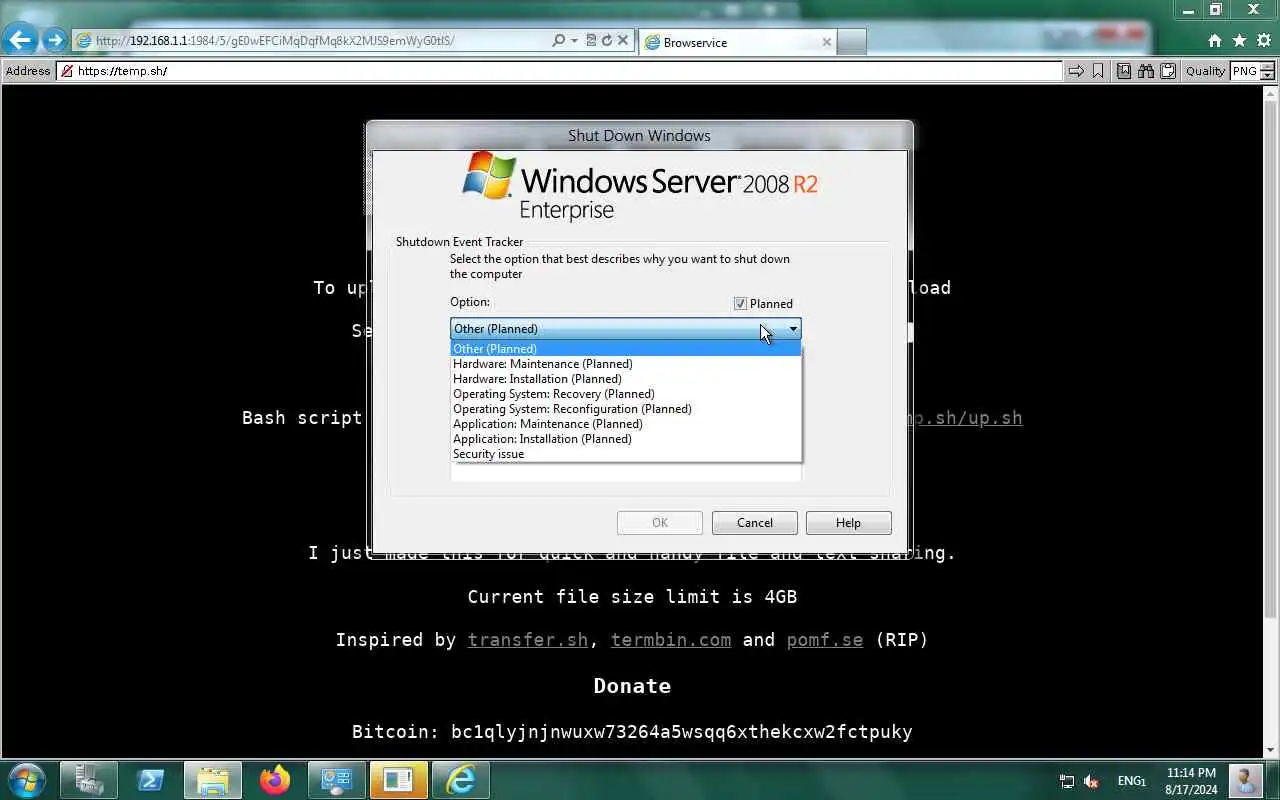Click the compatibility view icon in the IE address bar
Screen dimensions: 1280x800
coord(591,41)
